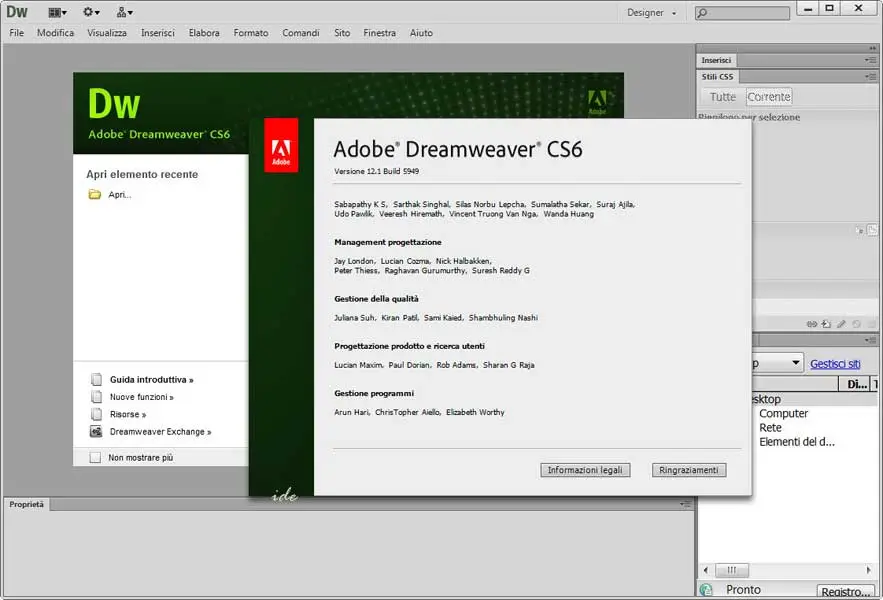Switch CSS view to Corrente

(769, 97)
